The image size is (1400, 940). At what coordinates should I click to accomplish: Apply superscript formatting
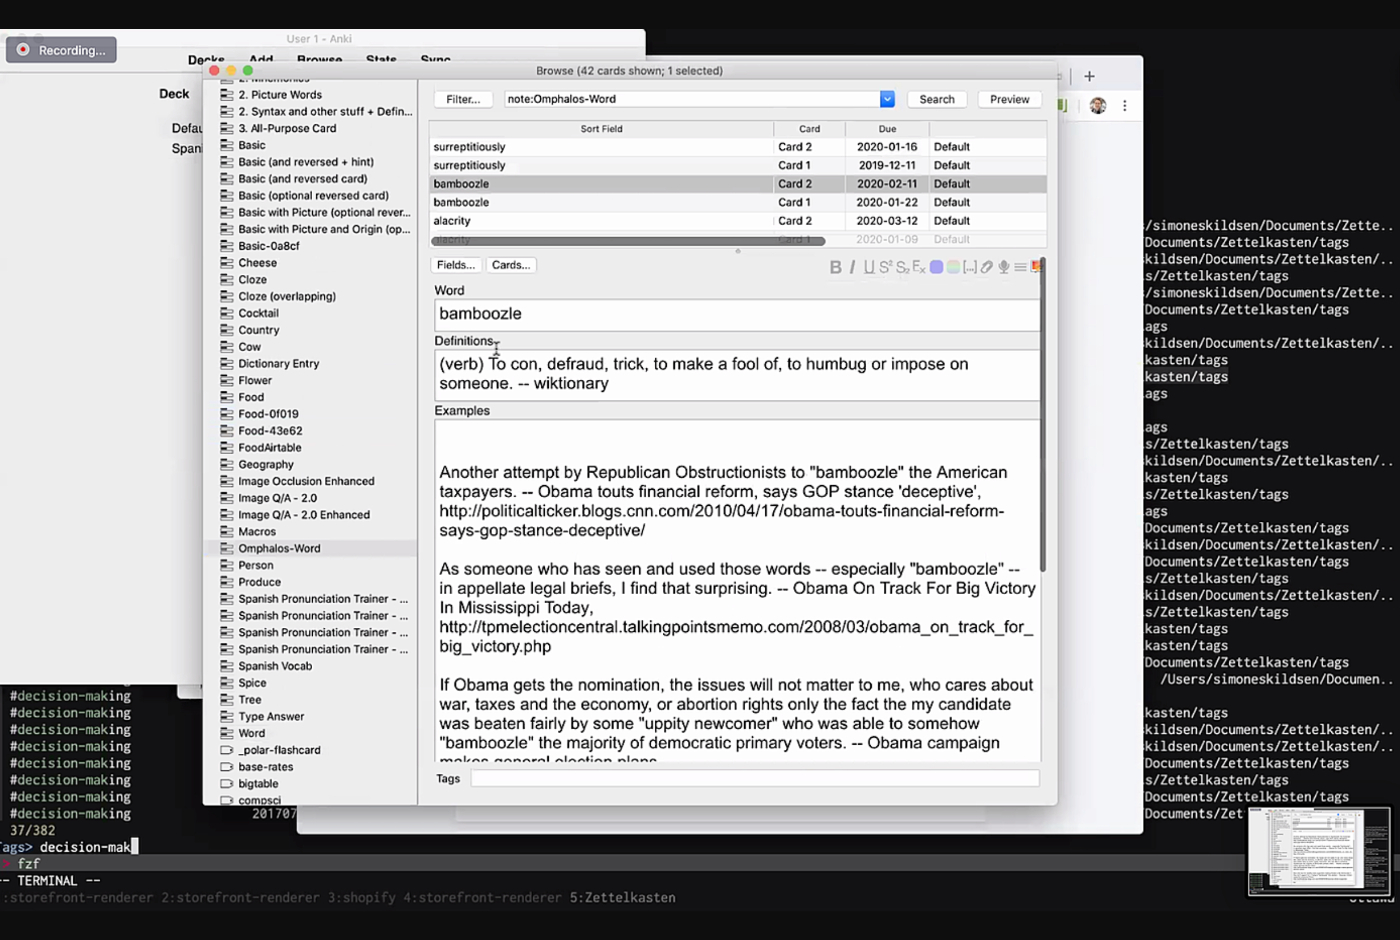click(x=885, y=267)
